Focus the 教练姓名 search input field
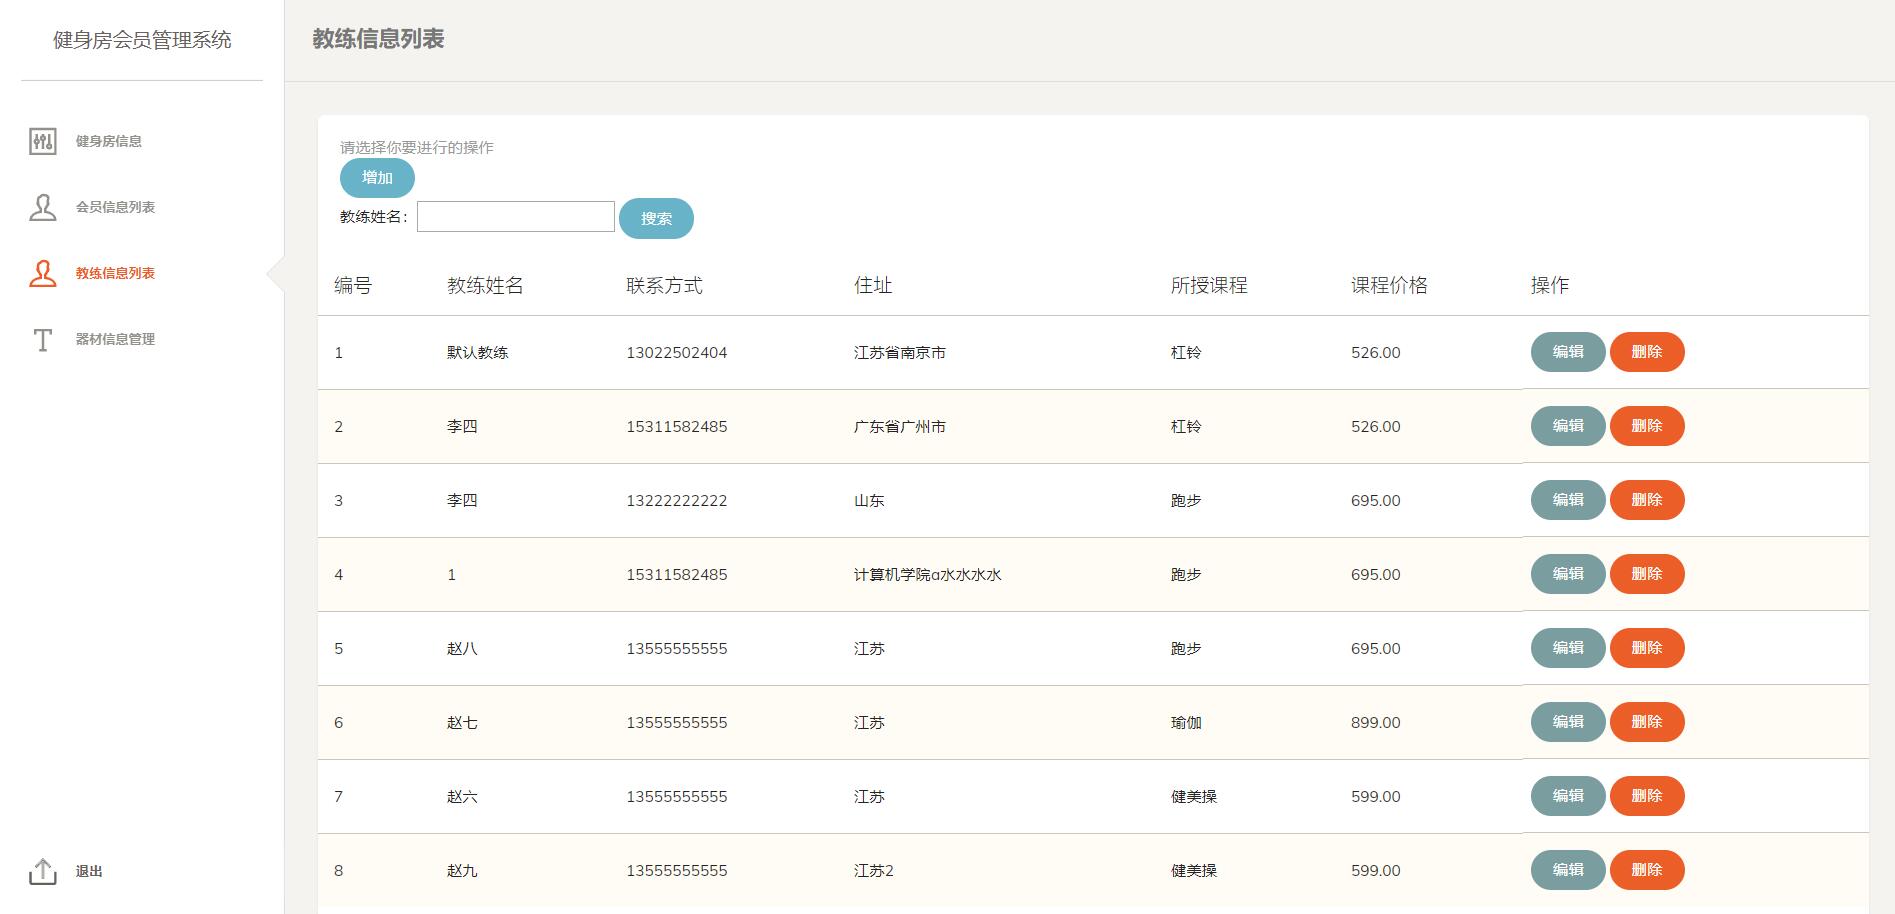Image resolution: width=1895 pixels, height=914 pixels. tap(515, 217)
